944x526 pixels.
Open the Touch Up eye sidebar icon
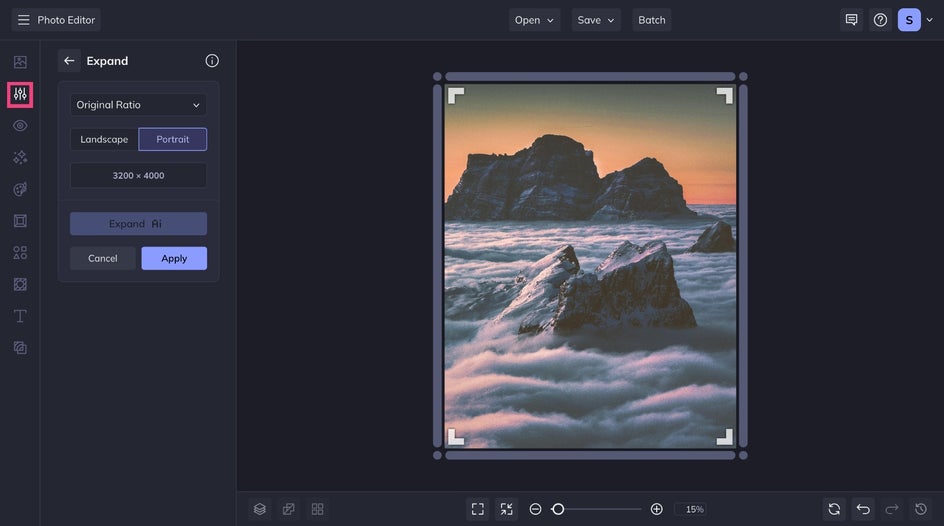[x=20, y=126]
